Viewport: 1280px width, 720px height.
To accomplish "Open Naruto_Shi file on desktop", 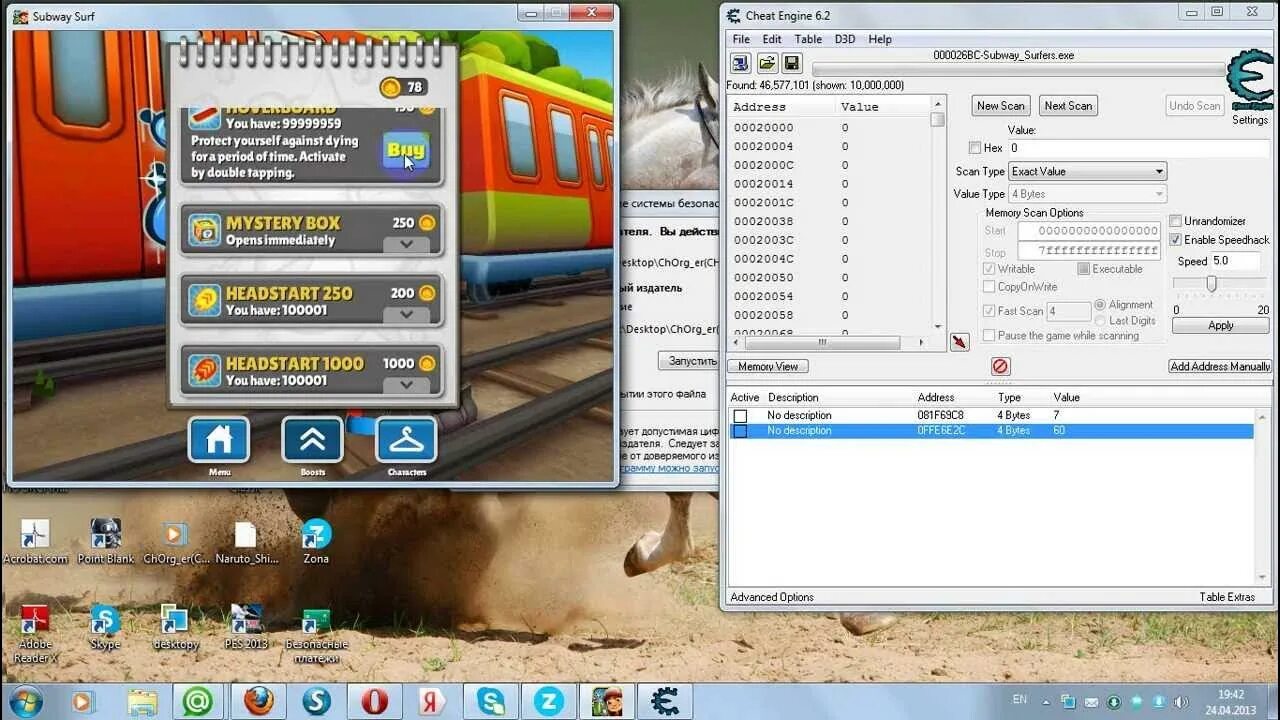I will click(246, 541).
